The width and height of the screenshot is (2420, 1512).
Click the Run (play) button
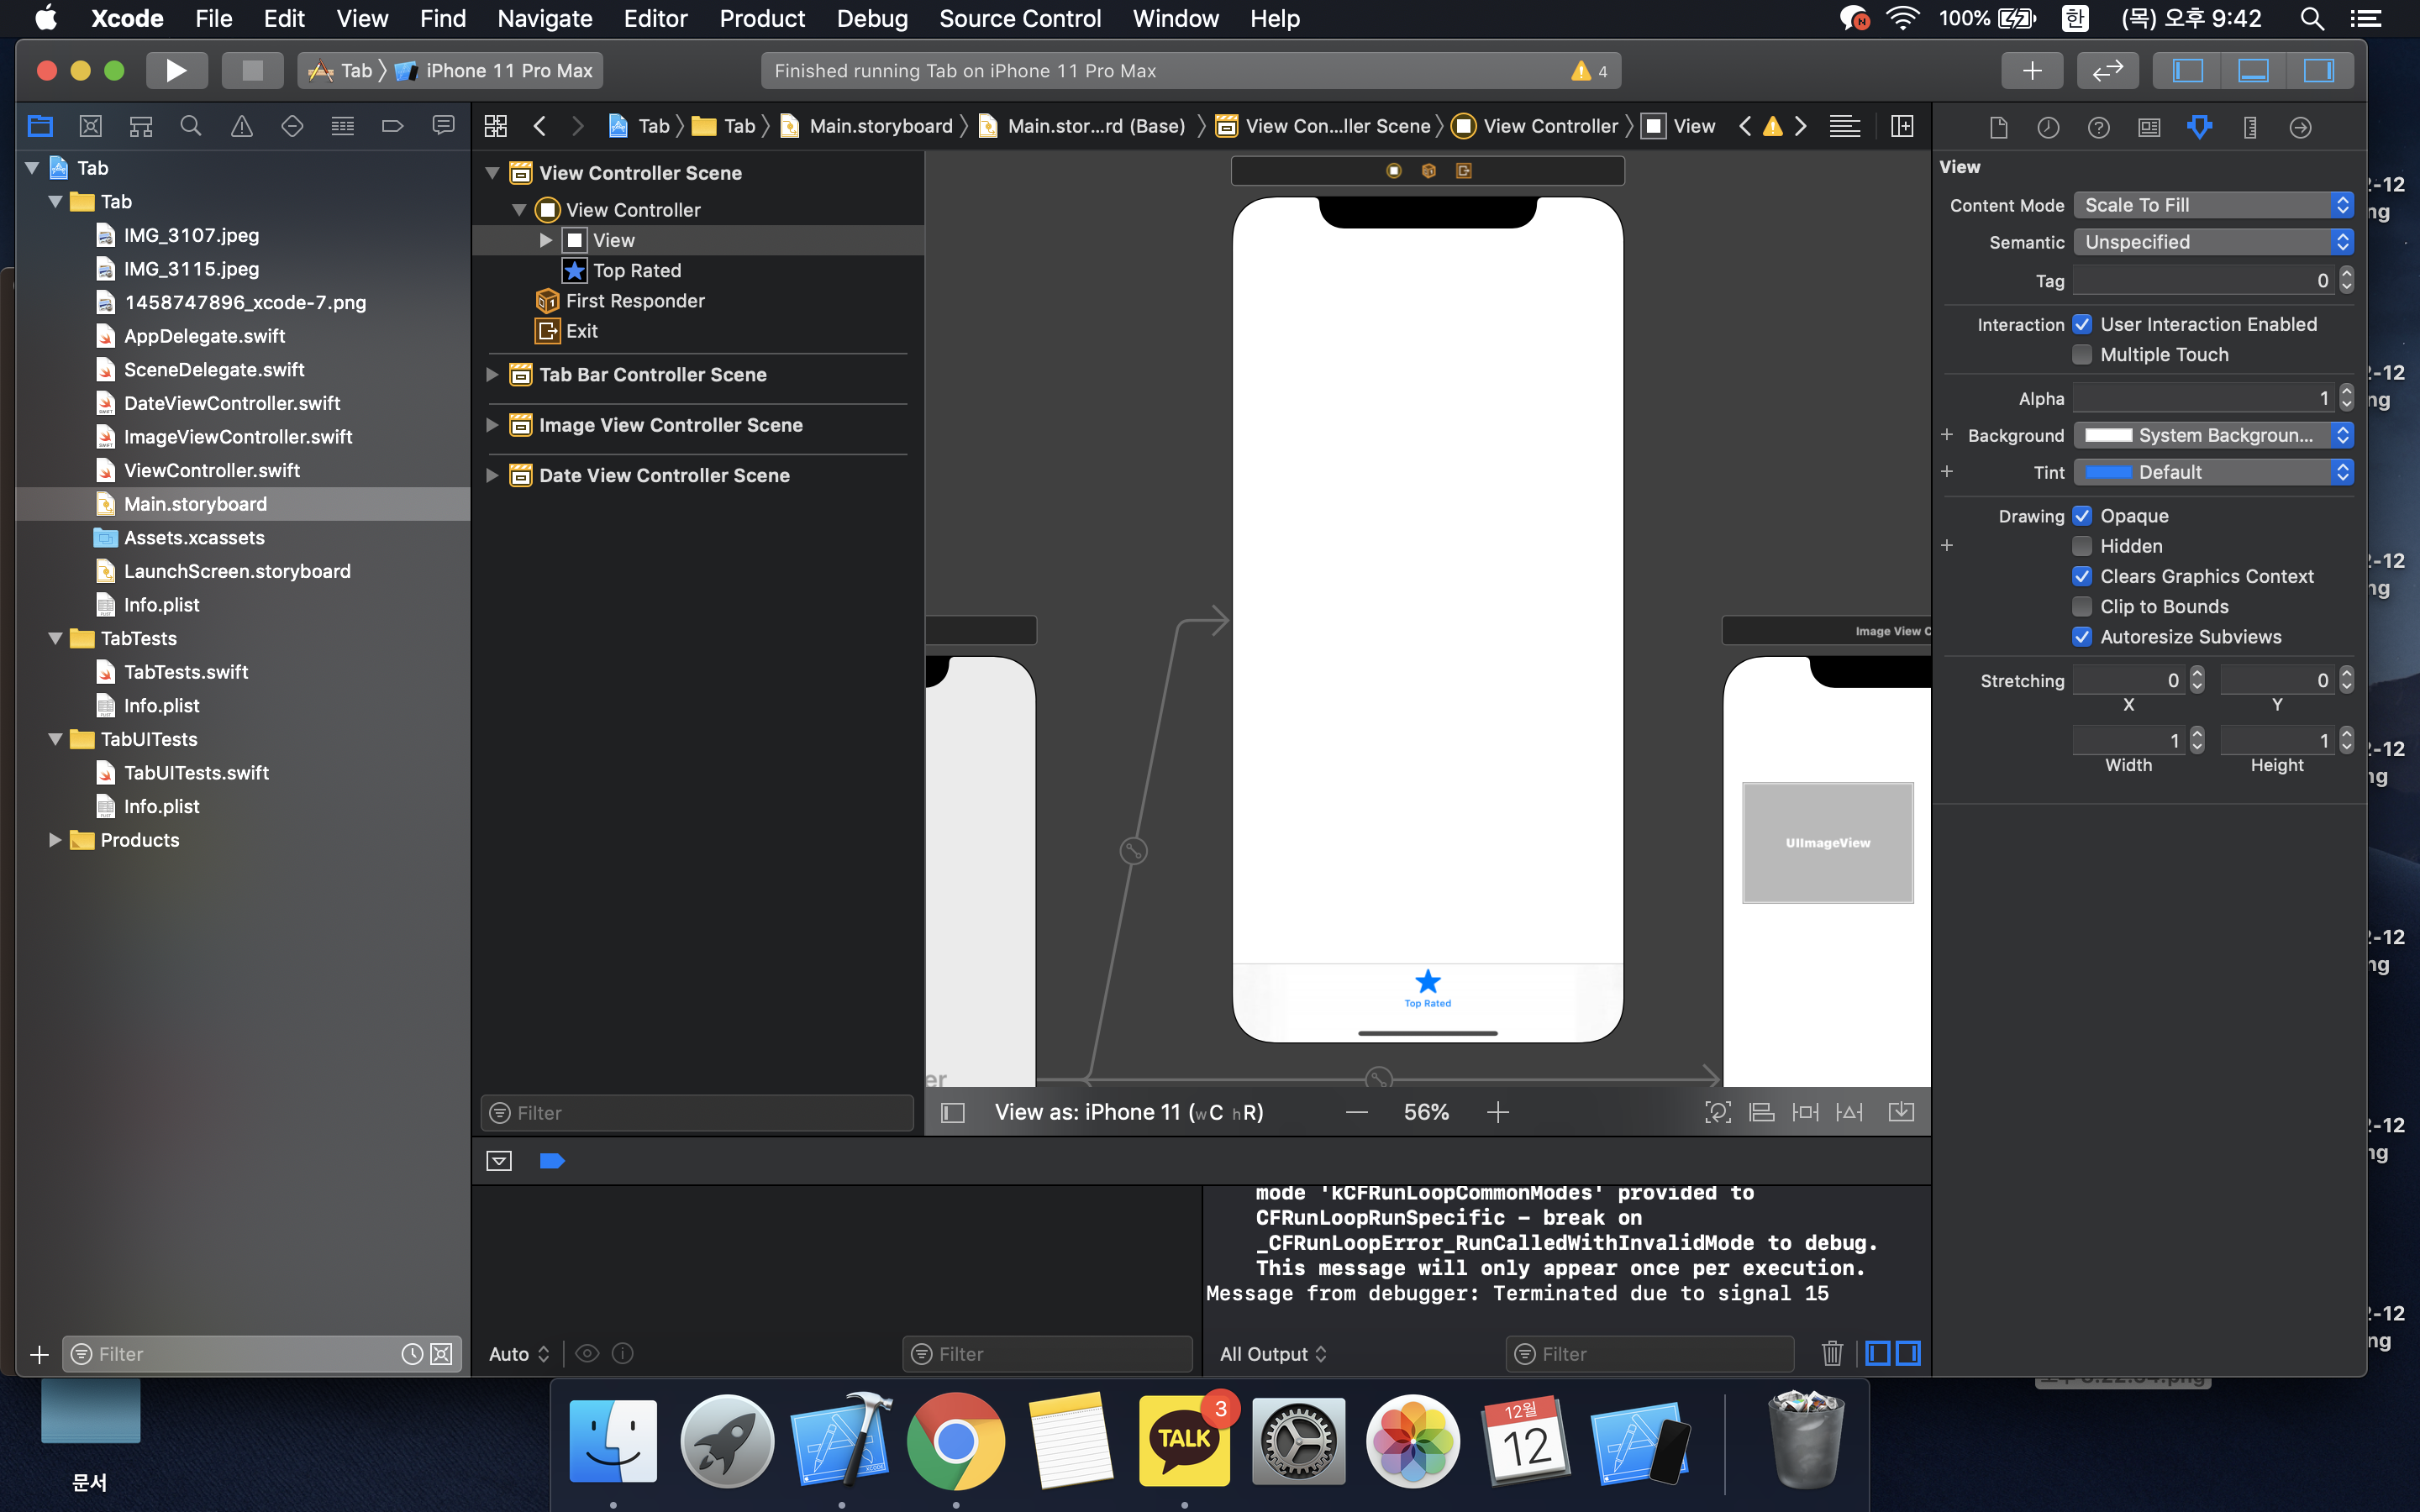coord(176,70)
